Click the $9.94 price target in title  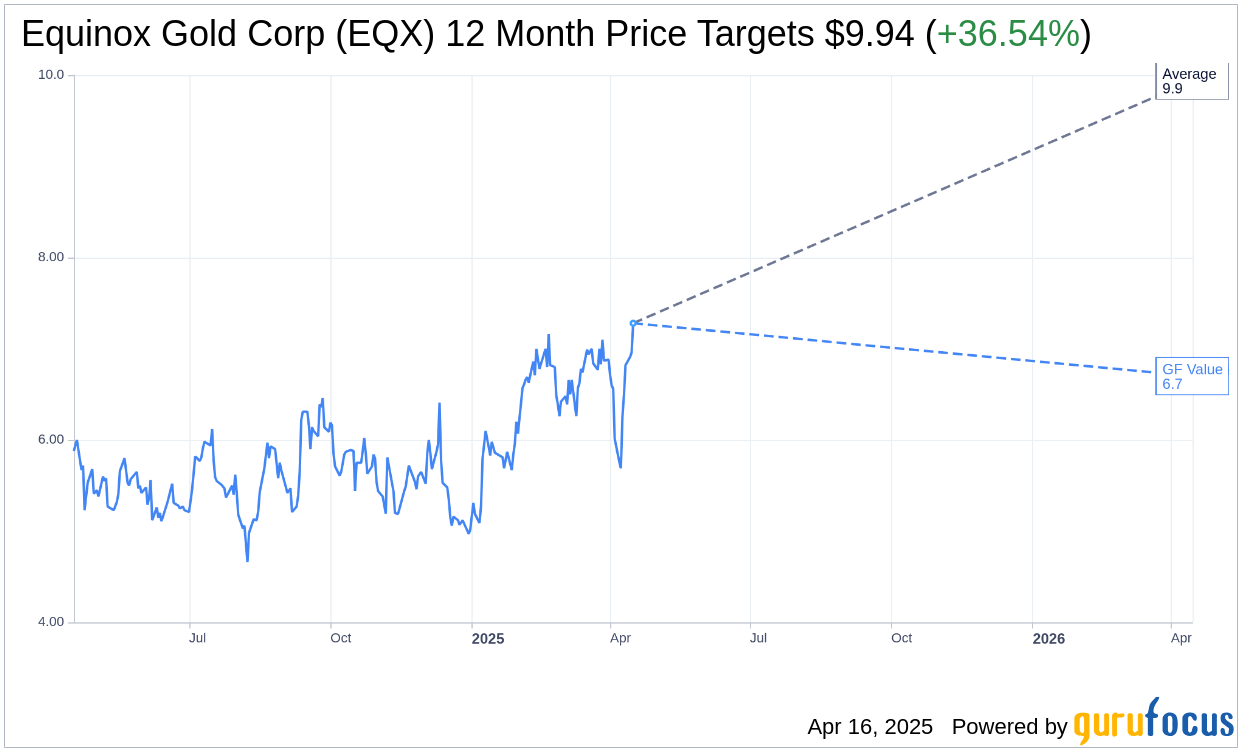(869, 34)
